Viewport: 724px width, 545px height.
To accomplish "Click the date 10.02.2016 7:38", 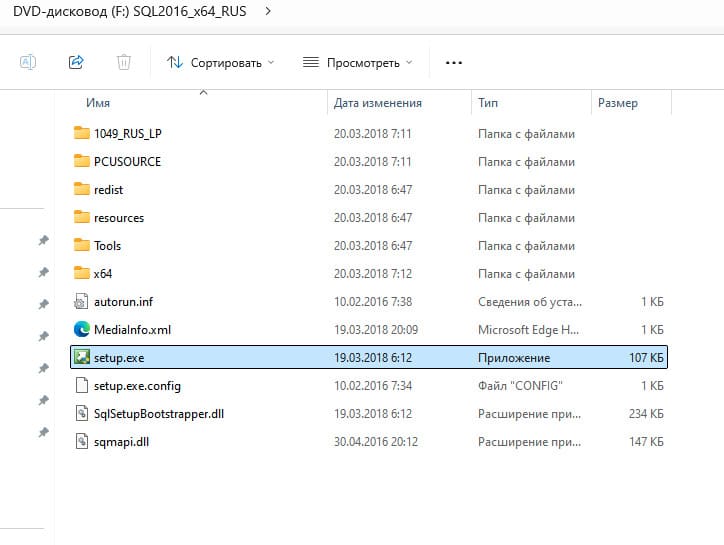I will click(373, 302).
